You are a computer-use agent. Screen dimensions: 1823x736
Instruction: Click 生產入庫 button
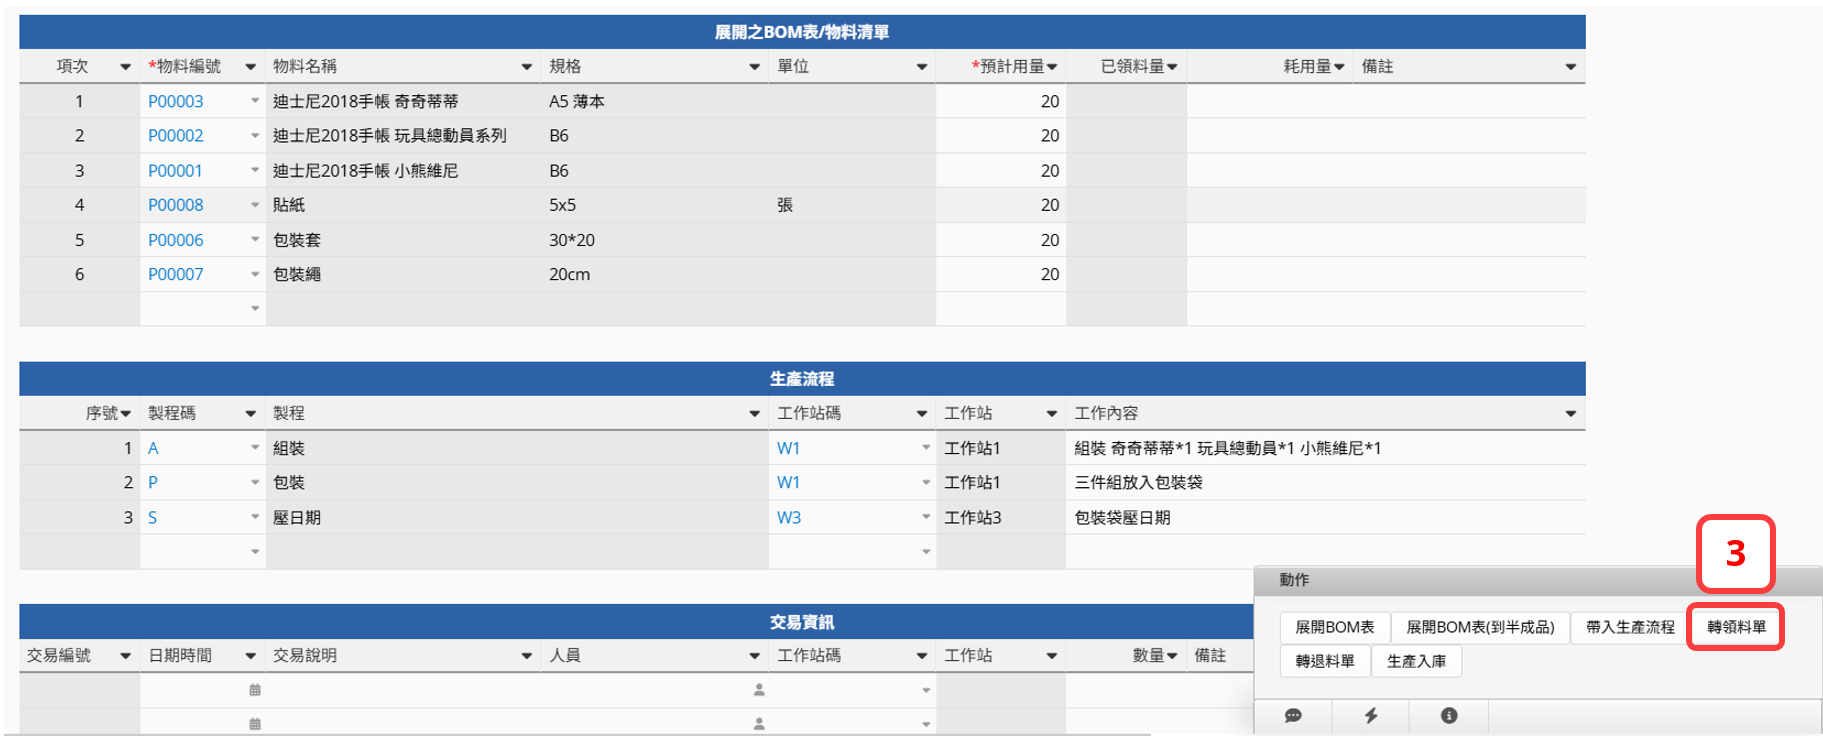tap(1416, 661)
